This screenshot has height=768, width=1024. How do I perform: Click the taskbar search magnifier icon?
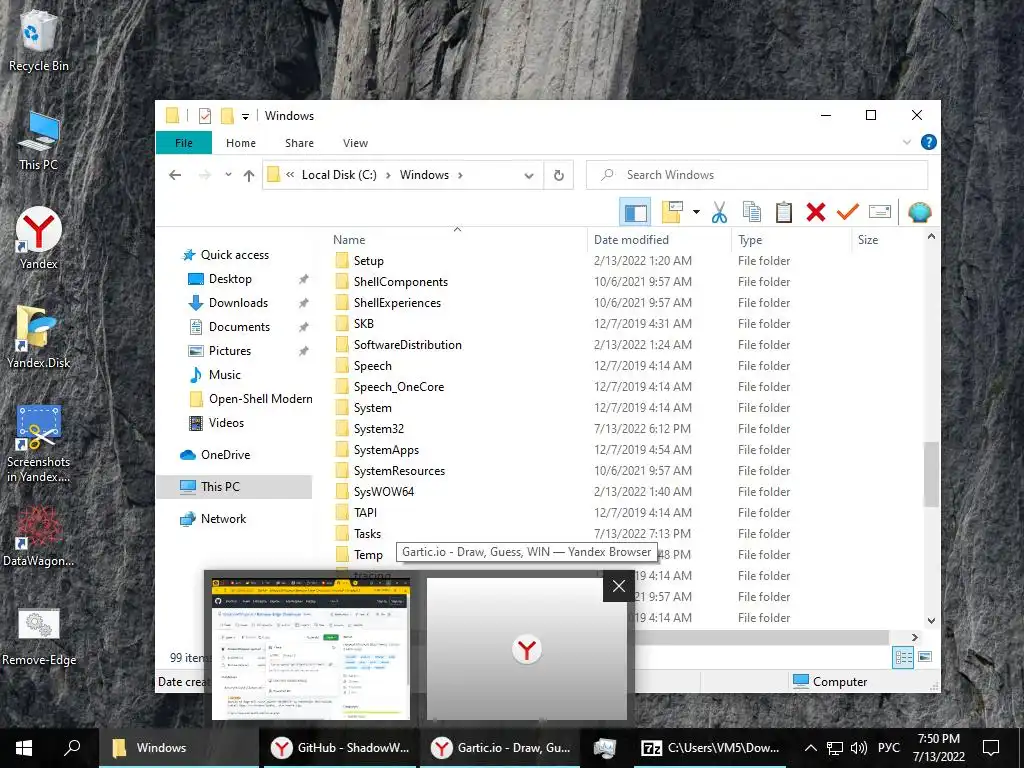[72, 748]
